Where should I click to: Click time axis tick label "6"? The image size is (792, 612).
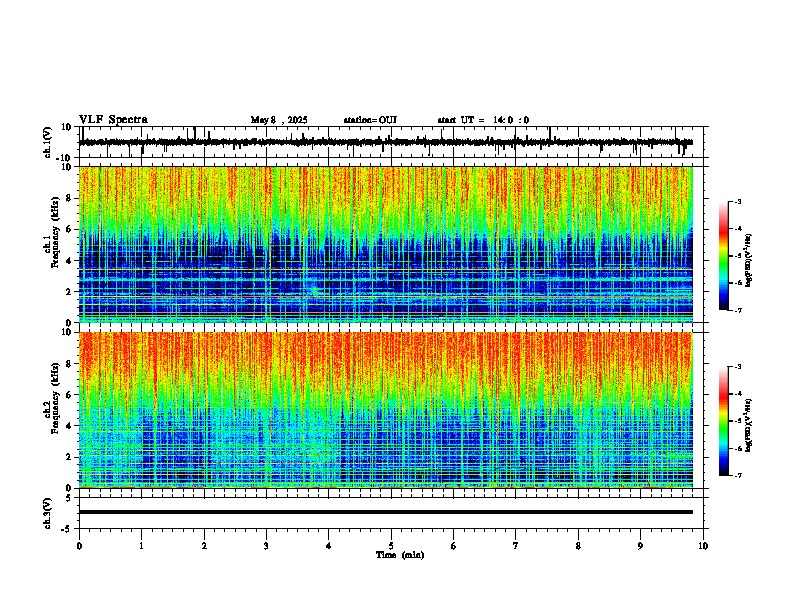(x=454, y=546)
